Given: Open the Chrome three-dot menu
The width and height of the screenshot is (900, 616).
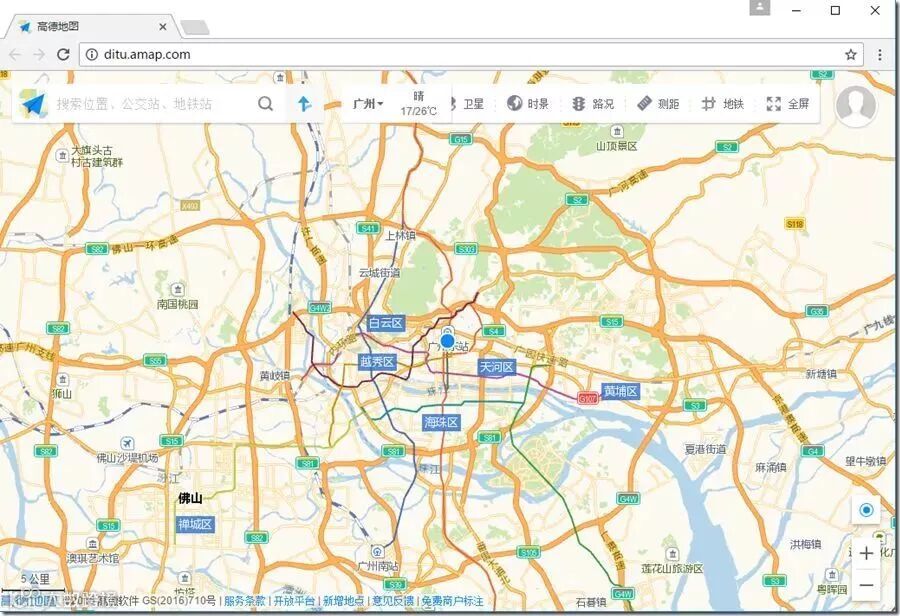Looking at the screenshot, I should 879,55.
